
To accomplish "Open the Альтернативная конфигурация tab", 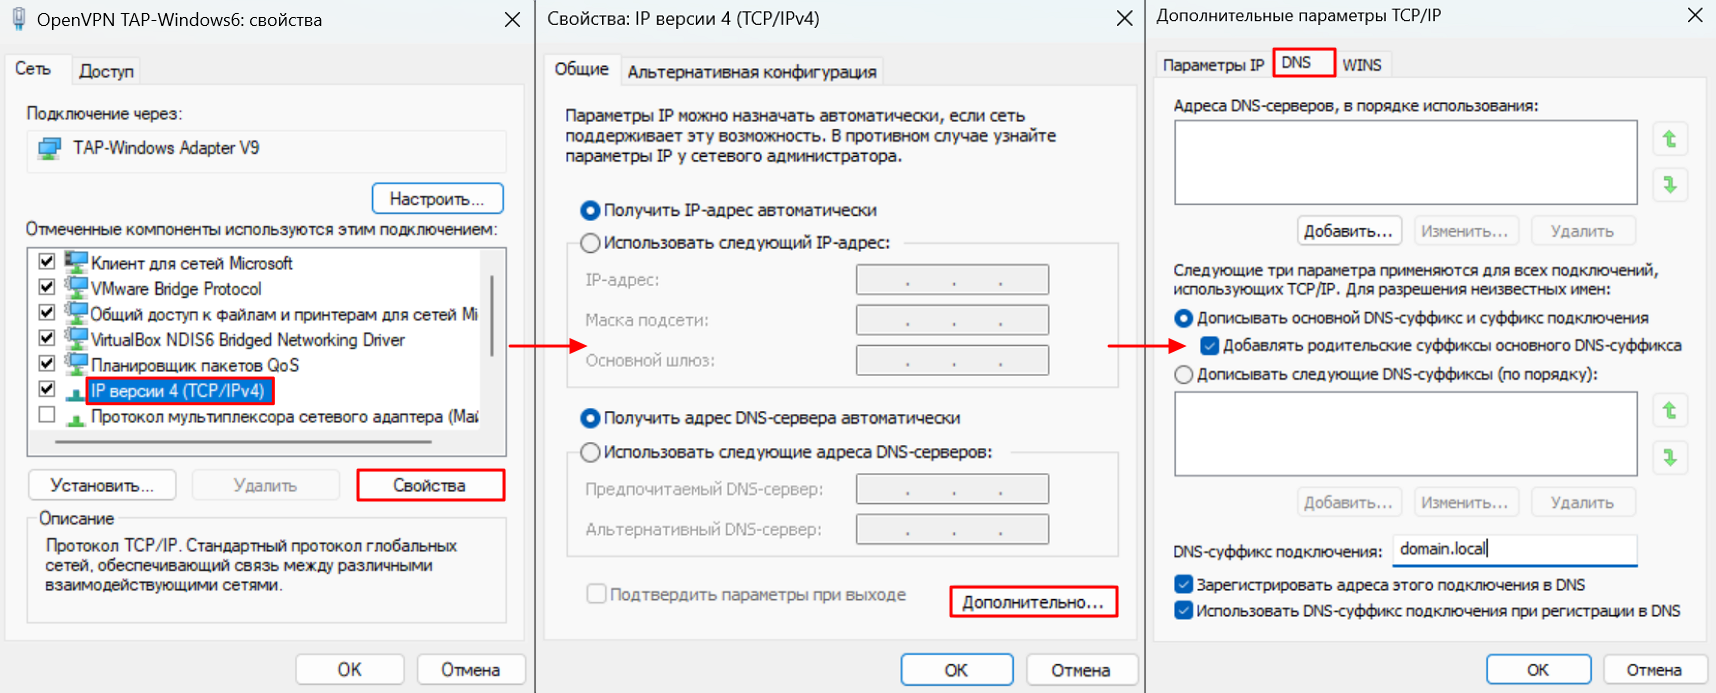I will click(x=751, y=72).
